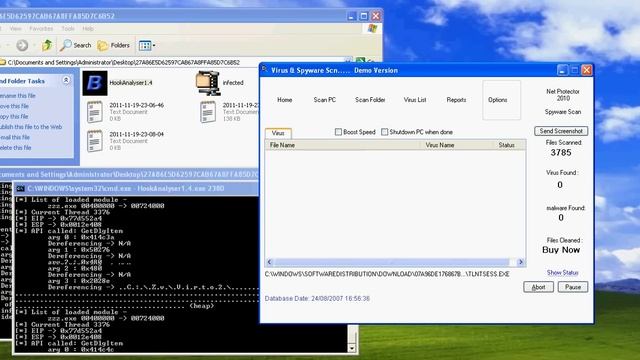Screen dimensions: 640x360
Task: Click the Spyware Scan label
Action: [x=562, y=112]
